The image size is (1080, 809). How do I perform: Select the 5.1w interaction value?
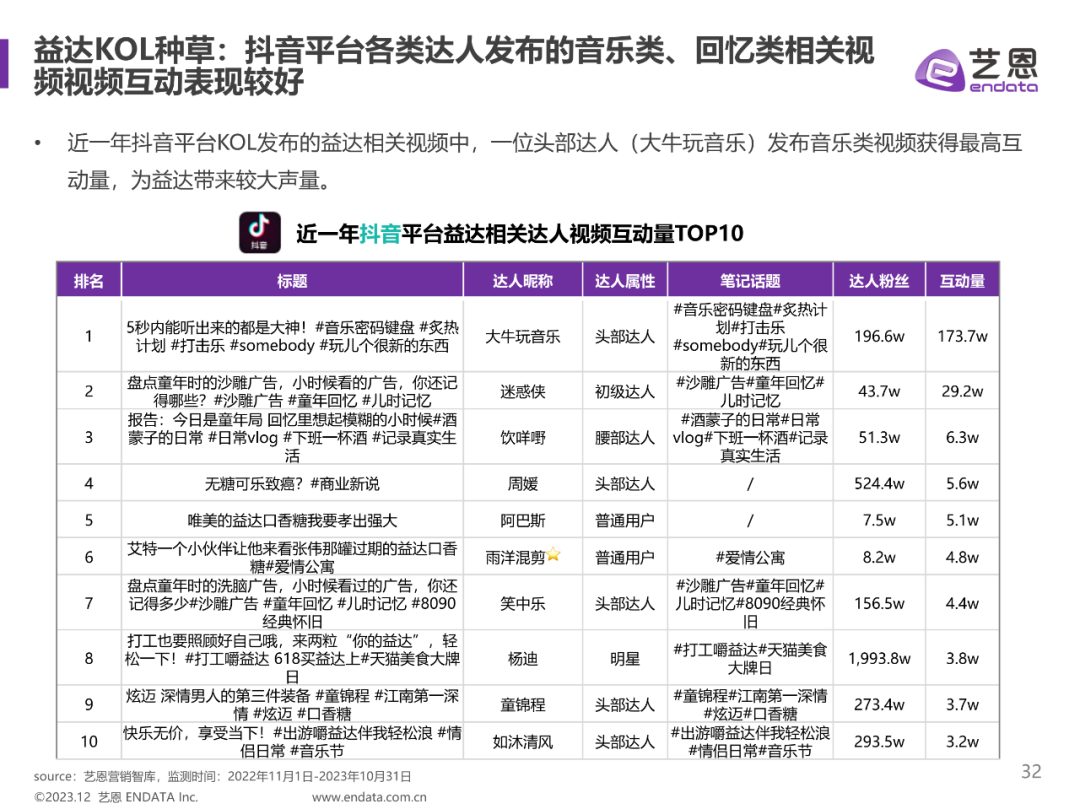[x=962, y=521]
